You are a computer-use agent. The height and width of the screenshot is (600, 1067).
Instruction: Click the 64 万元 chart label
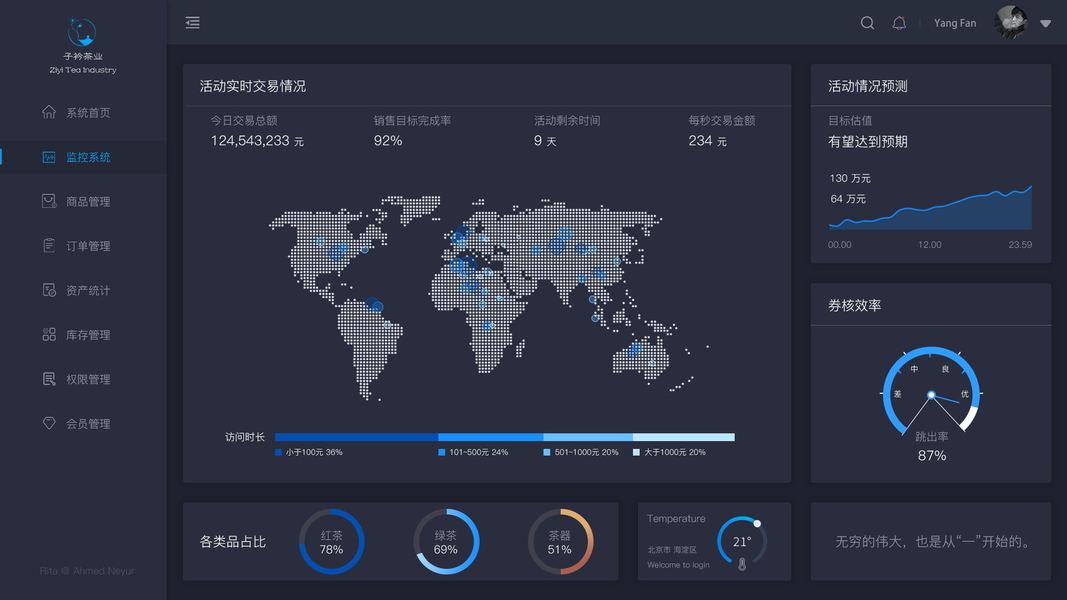click(848, 199)
